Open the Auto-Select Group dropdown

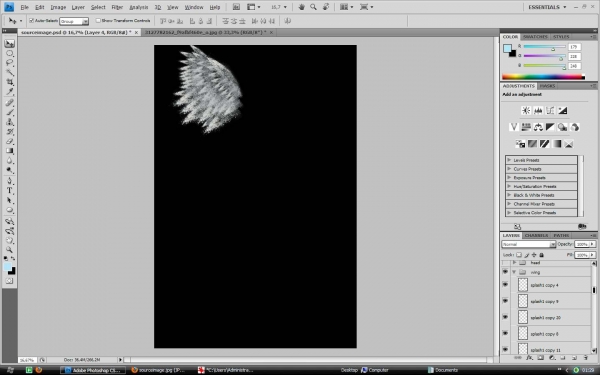[74, 21]
